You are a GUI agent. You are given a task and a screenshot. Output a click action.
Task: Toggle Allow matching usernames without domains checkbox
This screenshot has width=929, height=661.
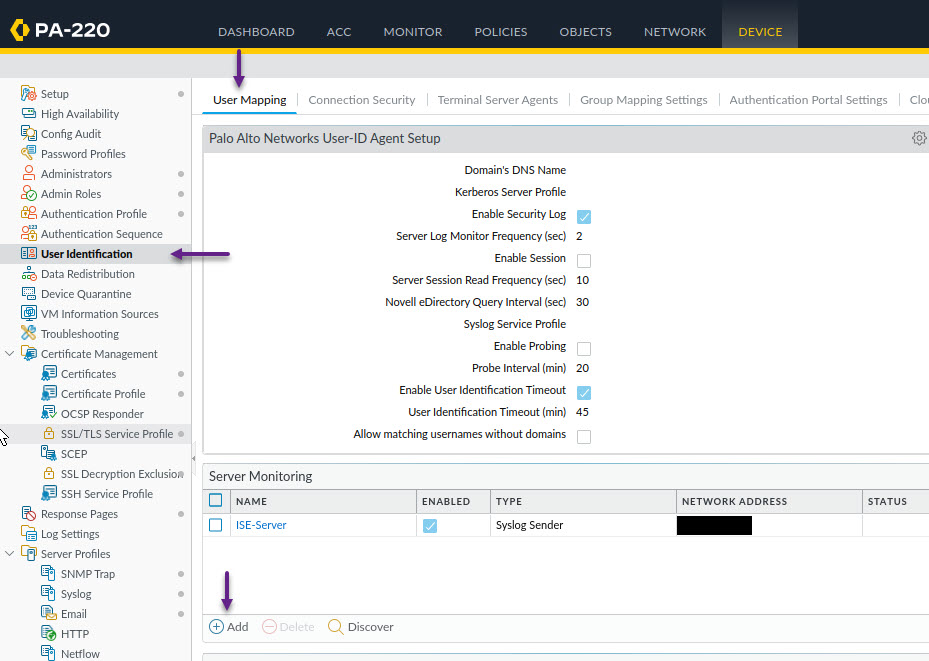point(584,437)
